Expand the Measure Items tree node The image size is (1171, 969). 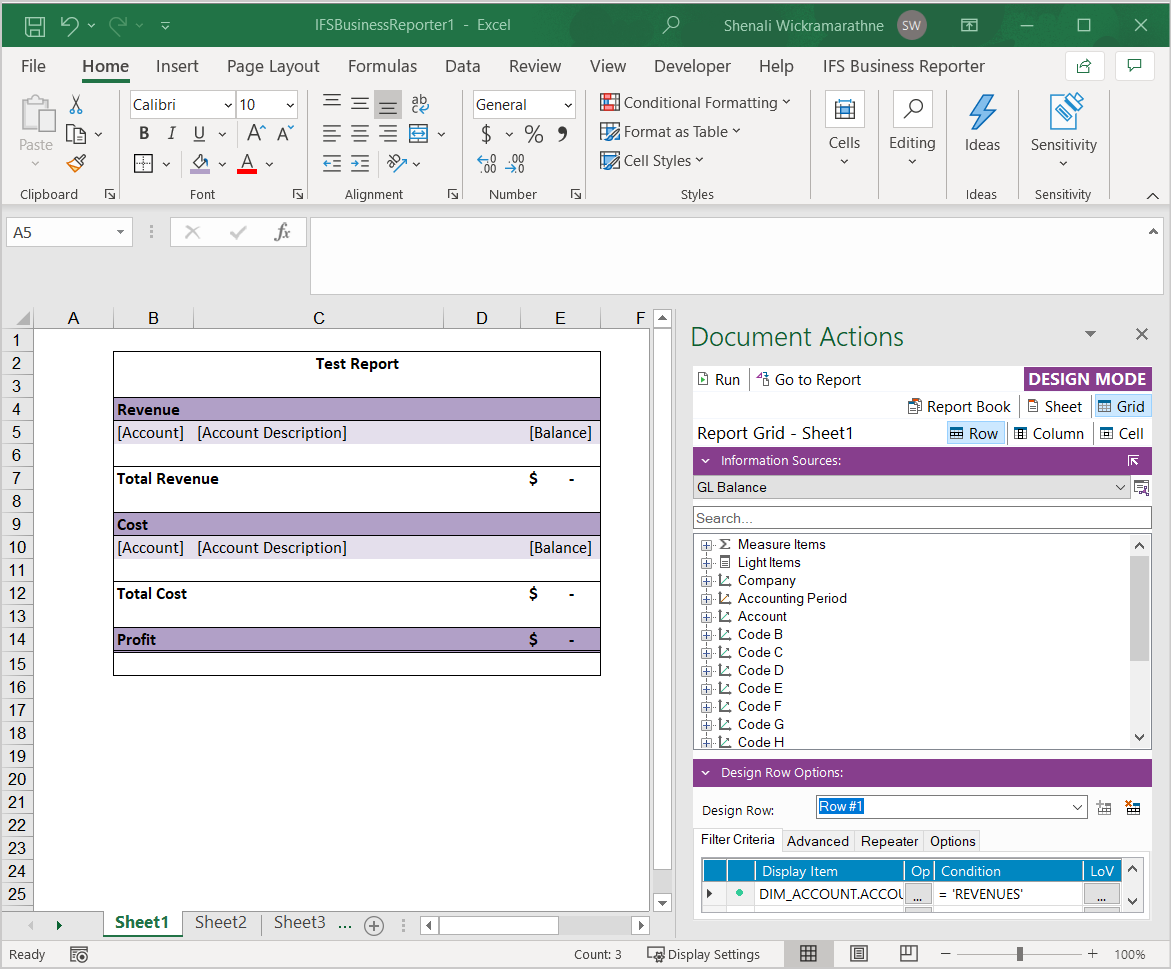[706, 545]
